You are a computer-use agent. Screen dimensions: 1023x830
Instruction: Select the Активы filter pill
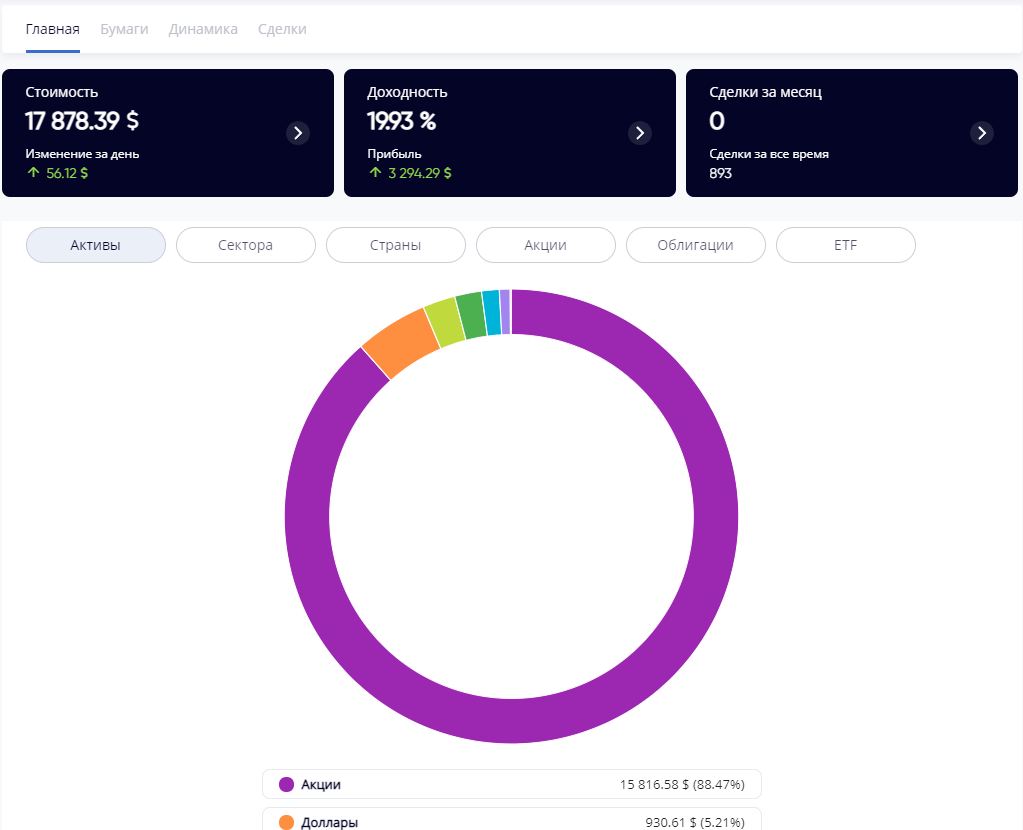tap(96, 245)
